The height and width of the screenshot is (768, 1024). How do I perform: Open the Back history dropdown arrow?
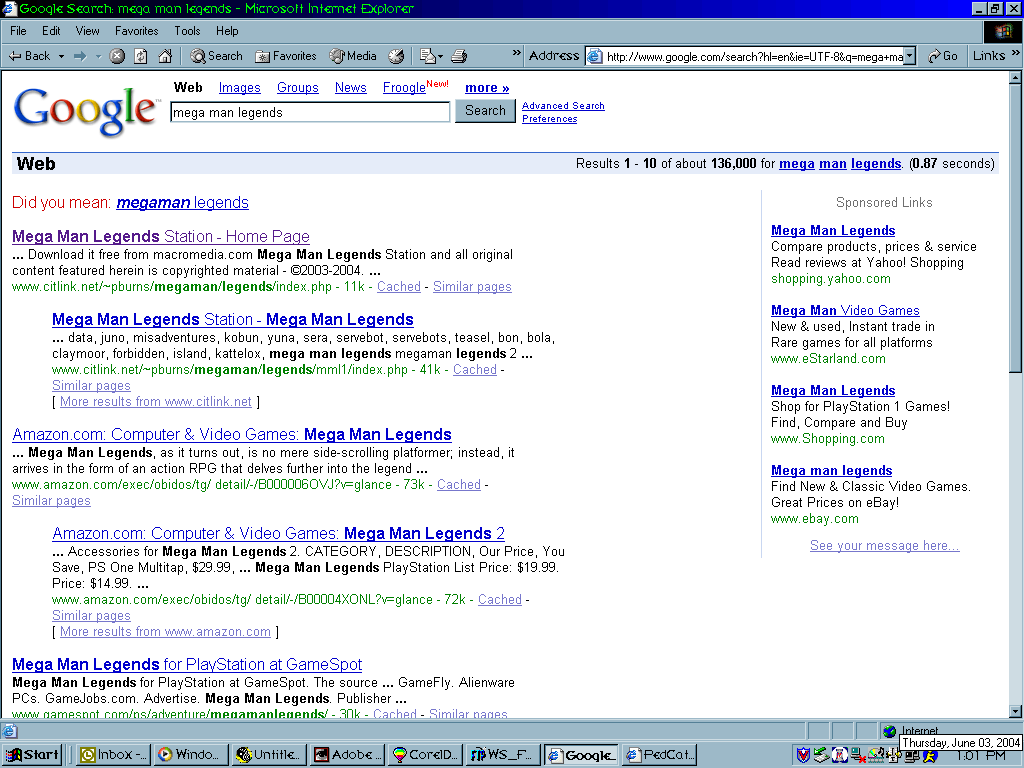[x=61, y=56]
